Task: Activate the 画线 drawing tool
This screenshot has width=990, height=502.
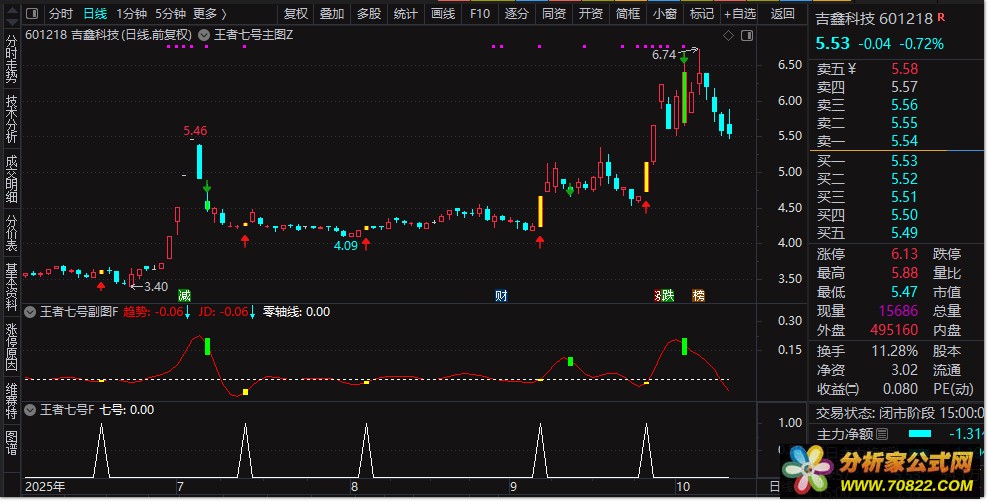Action: tap(443, 13)
